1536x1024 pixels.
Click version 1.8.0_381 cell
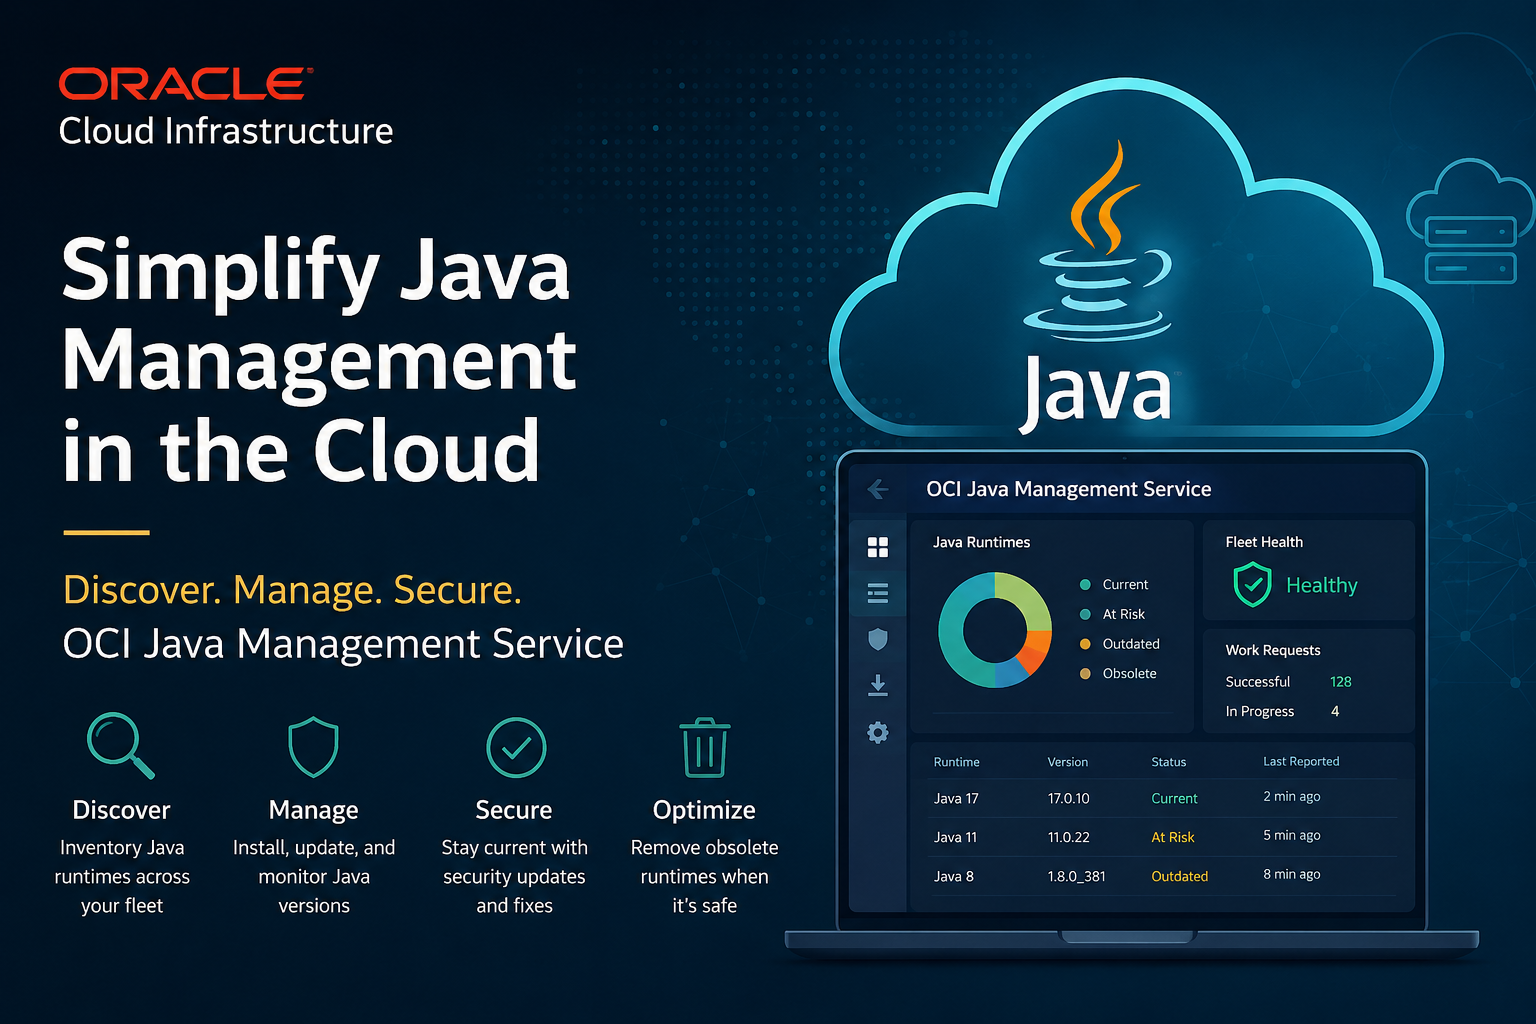pos(1076,876)
